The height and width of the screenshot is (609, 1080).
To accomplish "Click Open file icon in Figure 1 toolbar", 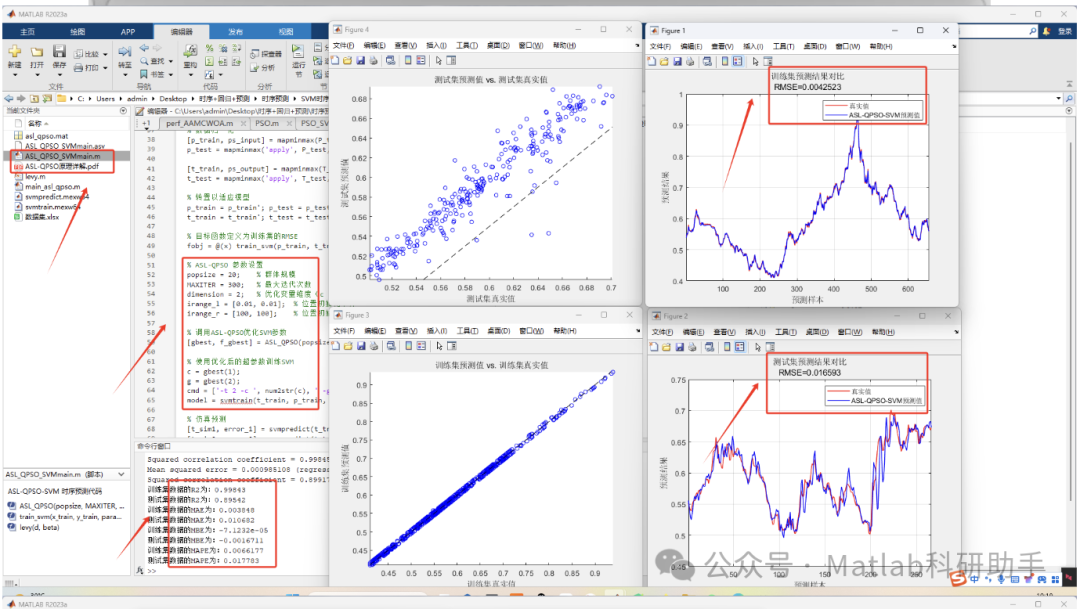I will (x=664, y=61).
